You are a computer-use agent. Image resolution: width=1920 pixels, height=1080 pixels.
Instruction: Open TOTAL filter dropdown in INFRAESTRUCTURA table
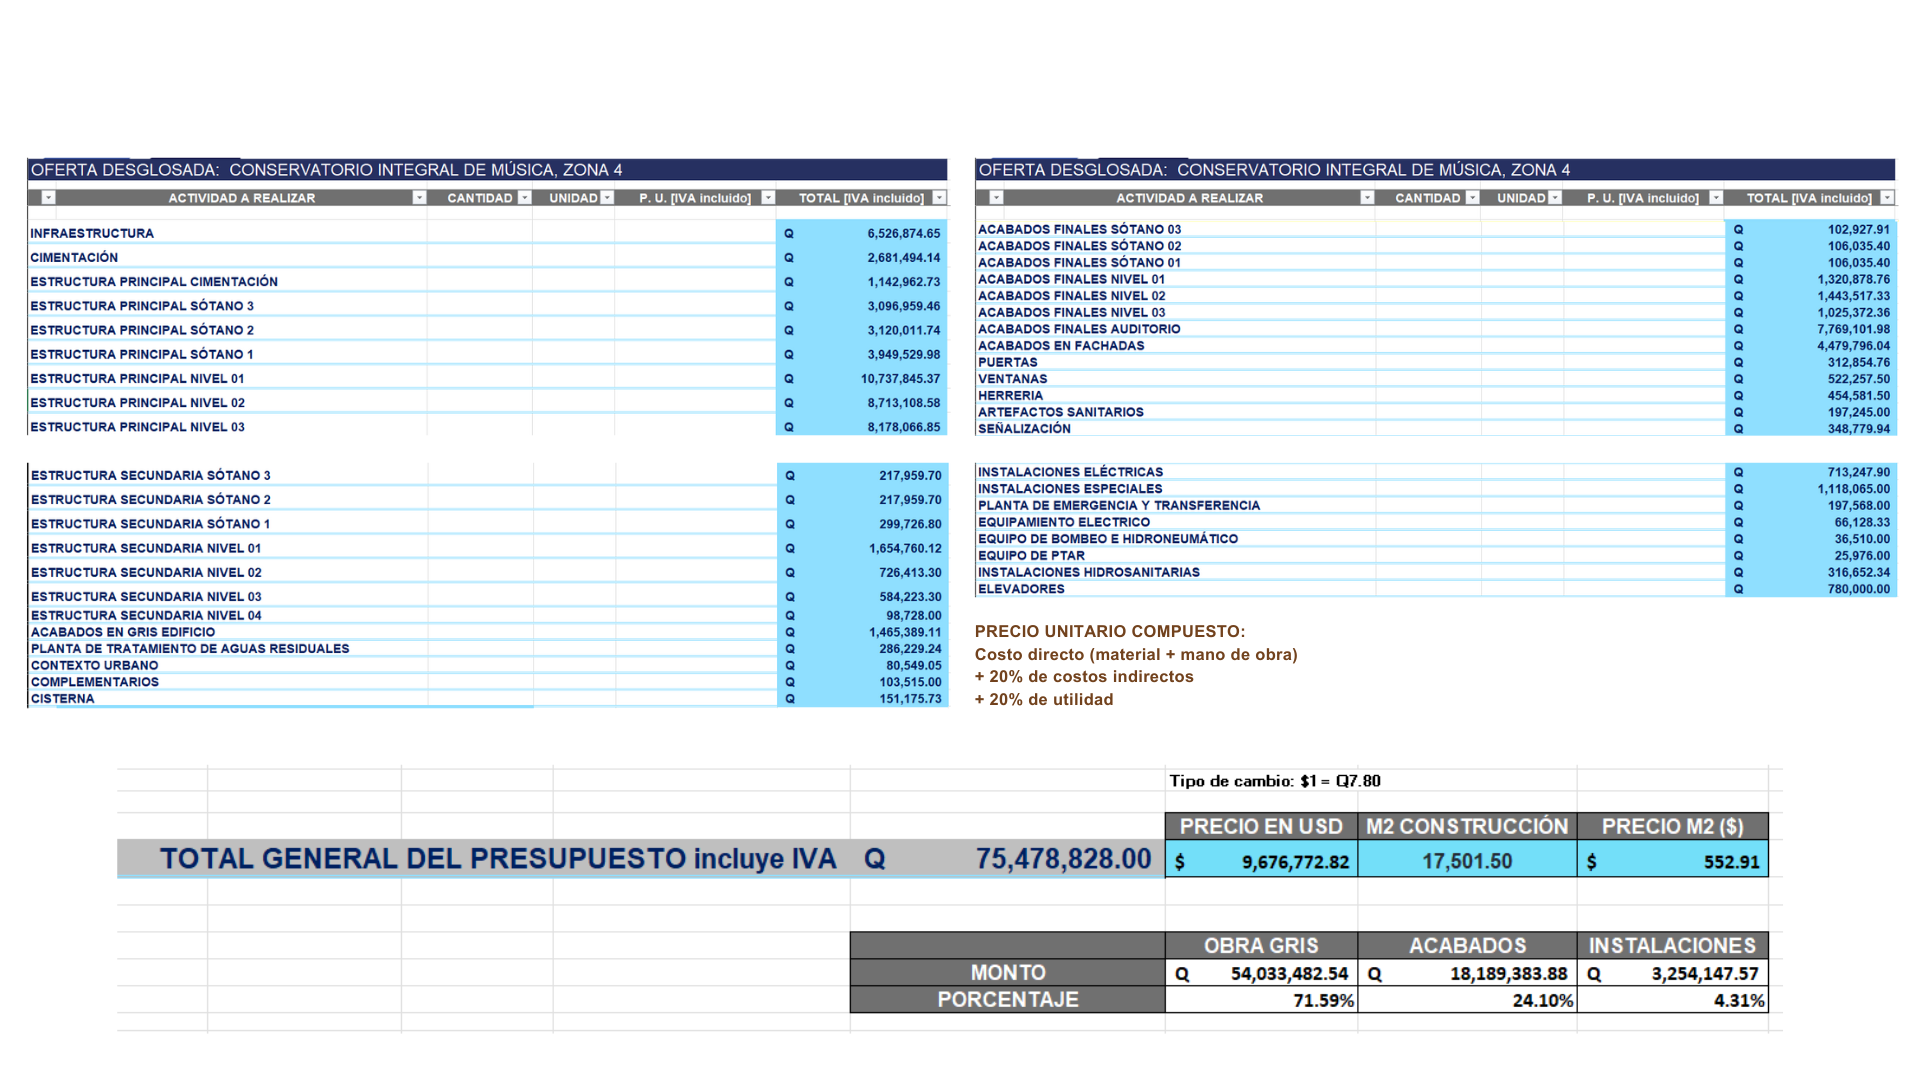pyautogui.click(x=939, y=198)
